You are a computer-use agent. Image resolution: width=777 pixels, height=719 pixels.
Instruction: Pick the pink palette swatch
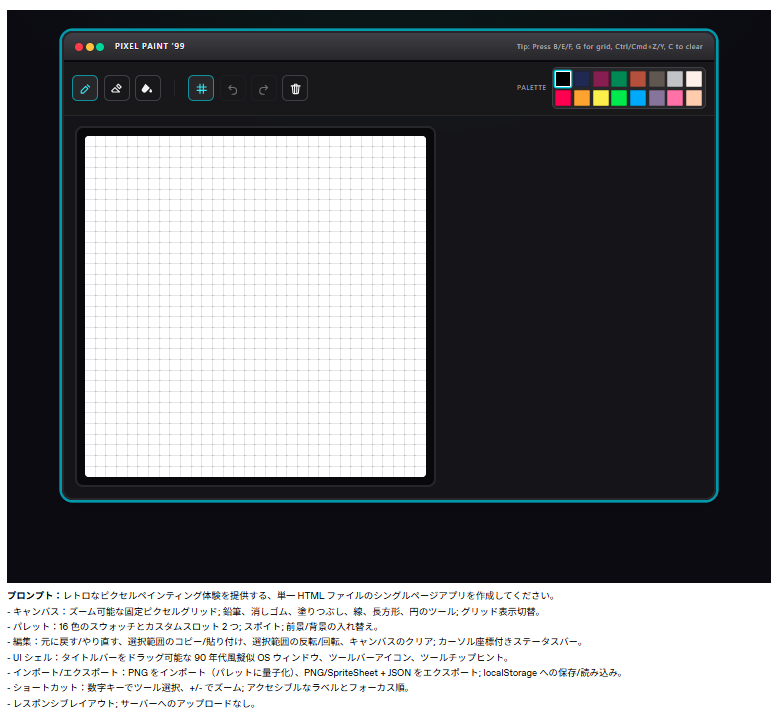pyautogui.click(x=675, y=98)
